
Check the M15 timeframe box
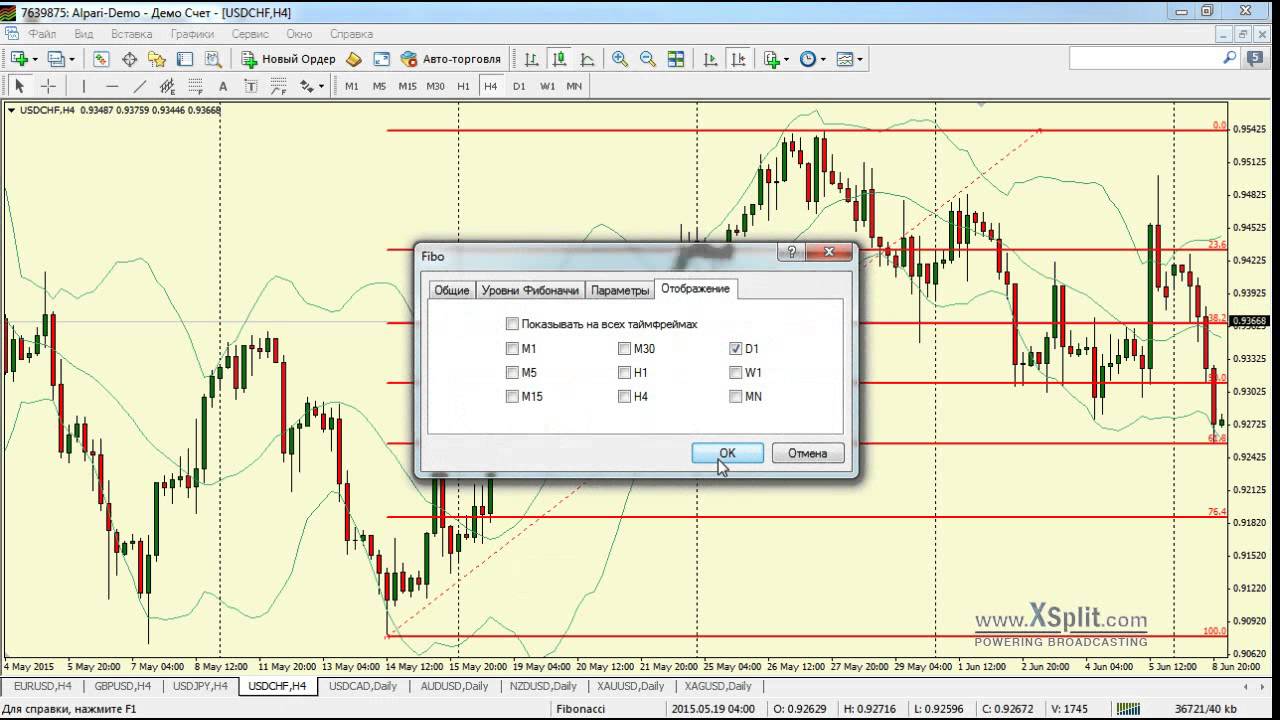point(512,397)
